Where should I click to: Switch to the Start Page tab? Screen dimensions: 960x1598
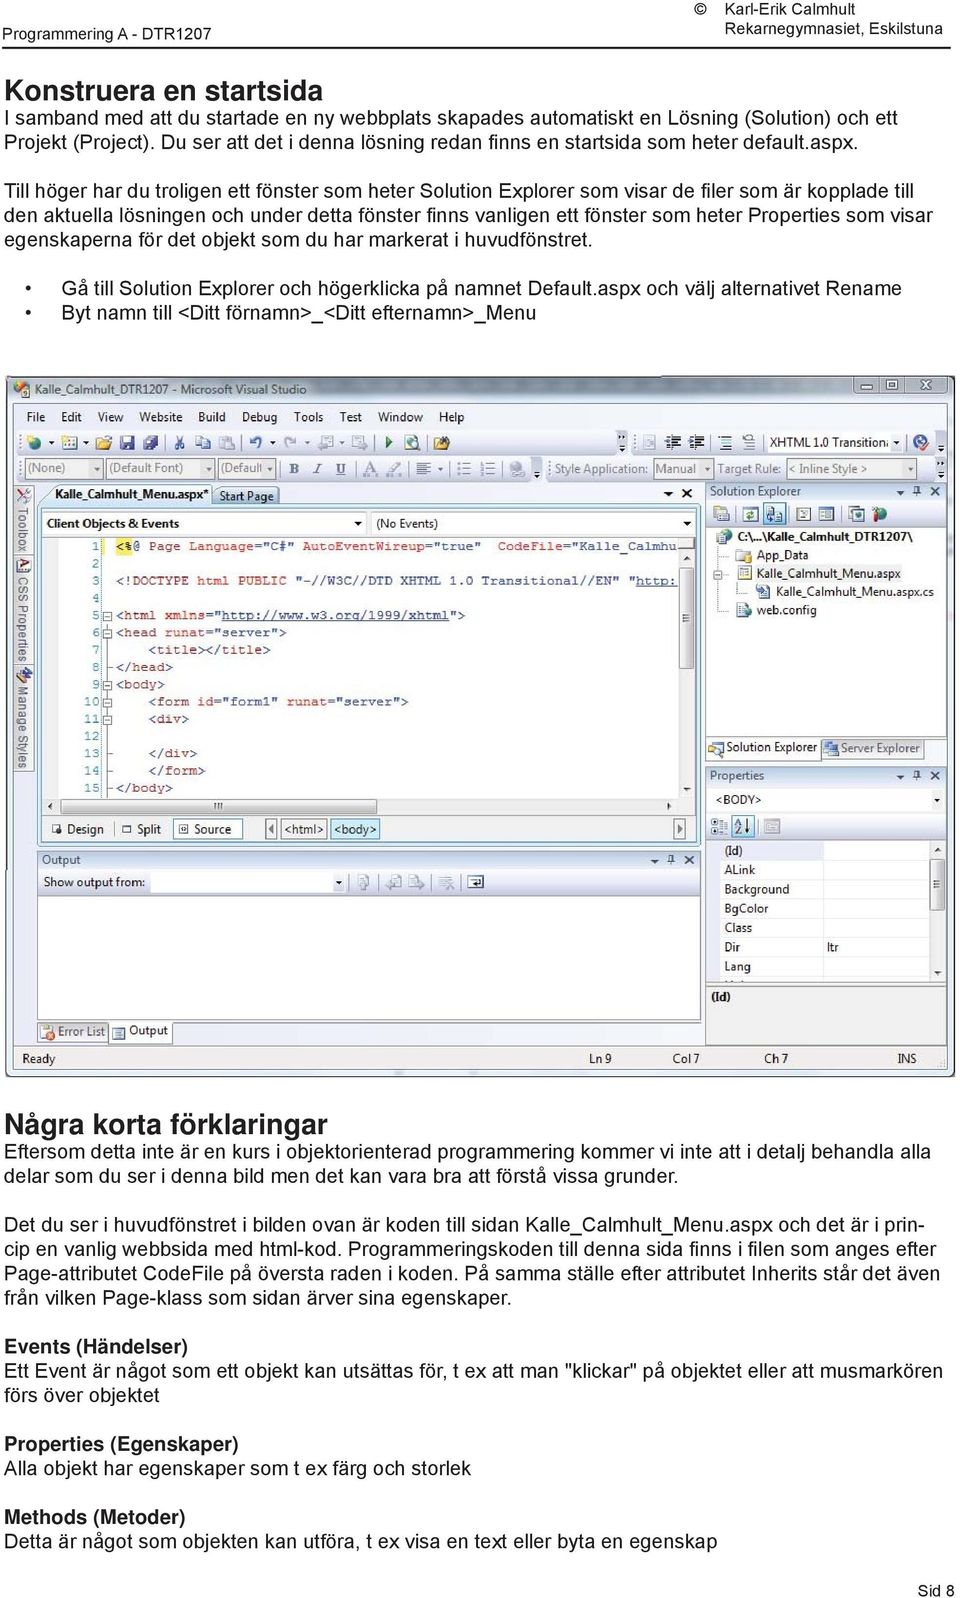pos(246,495)
